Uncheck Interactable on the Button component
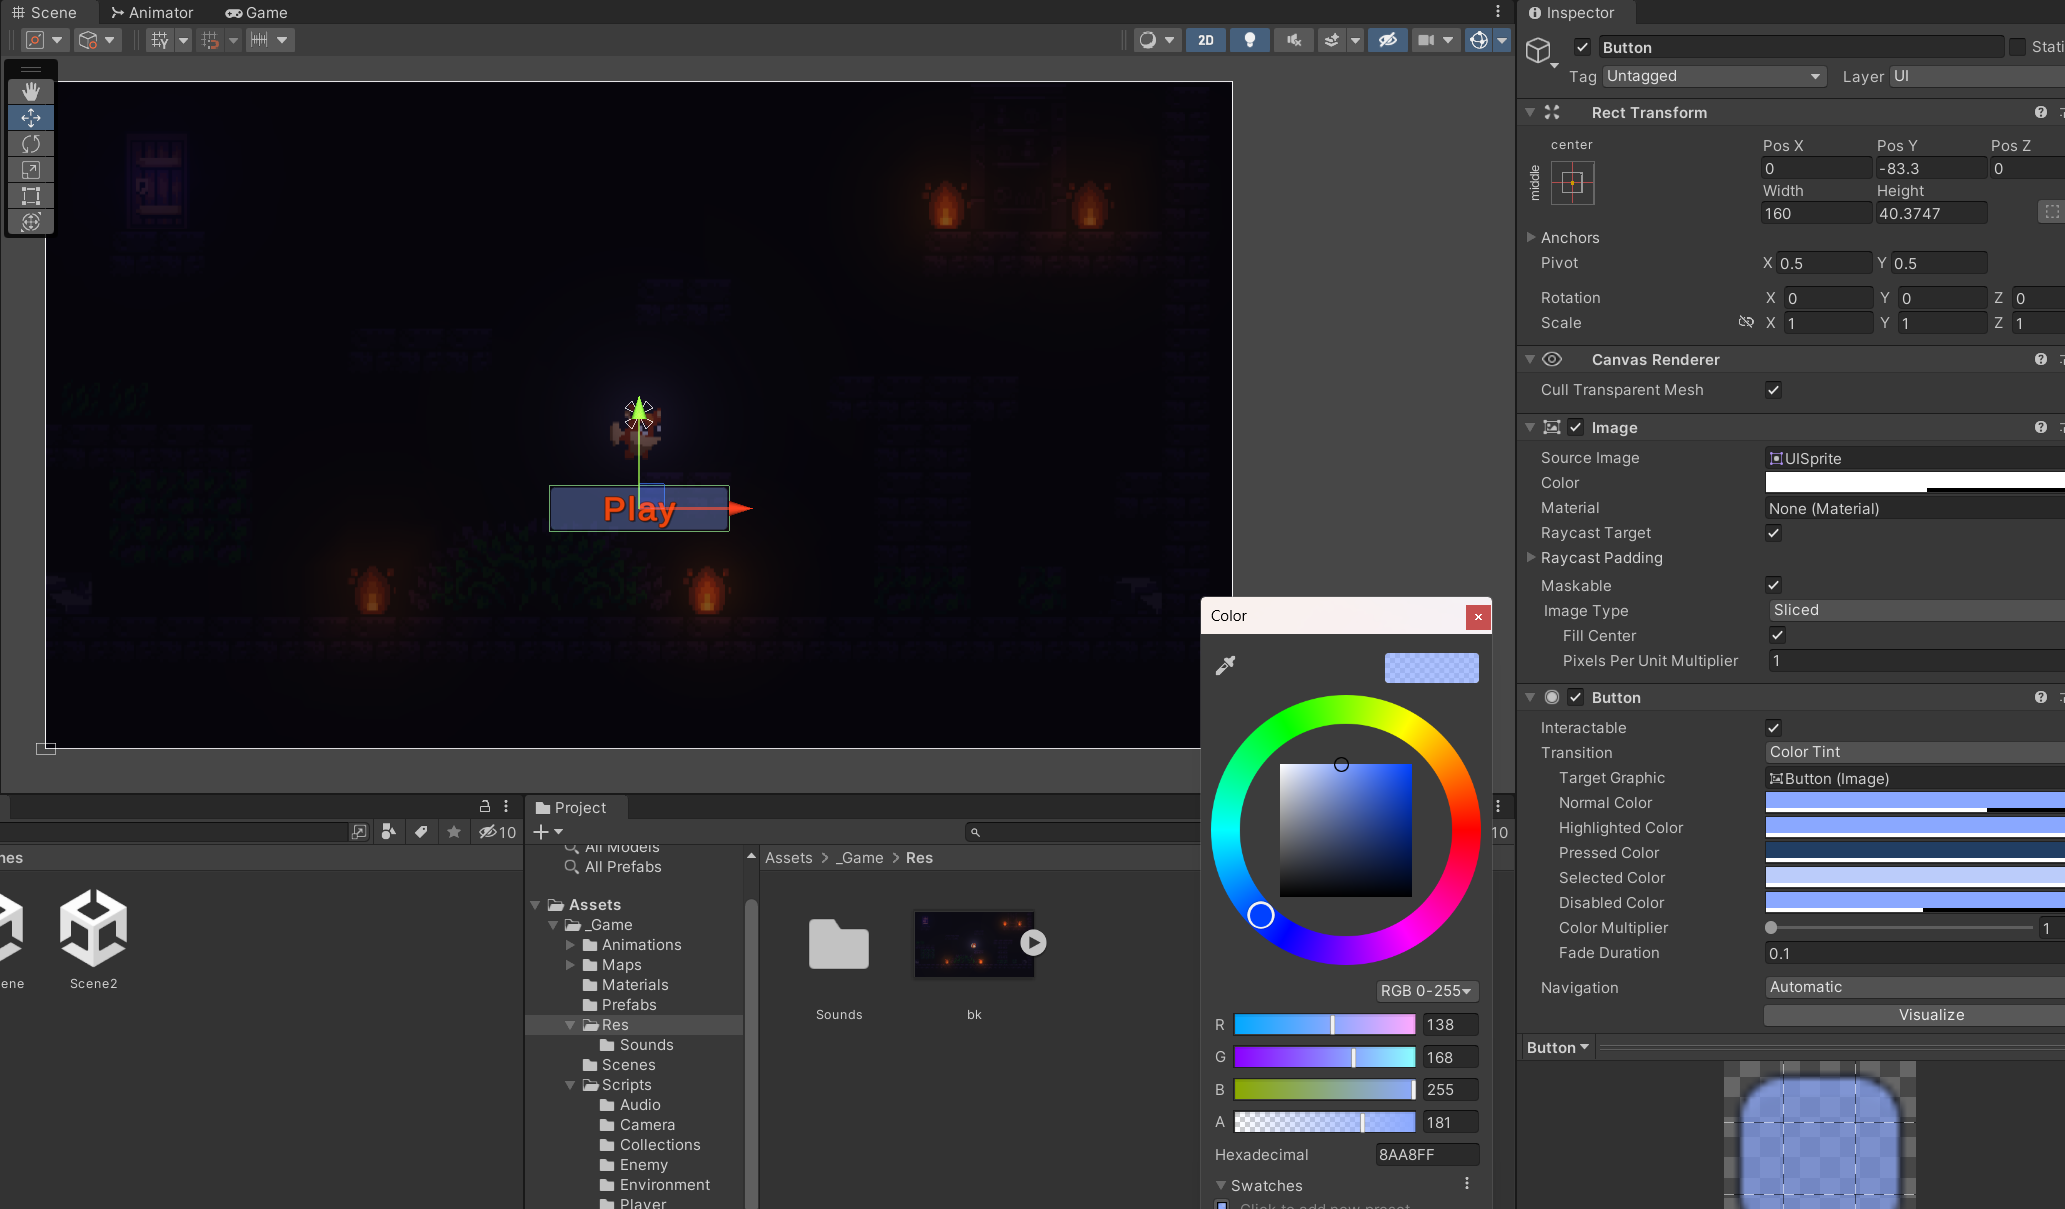The image size is (2065, 1209). 1773,727
